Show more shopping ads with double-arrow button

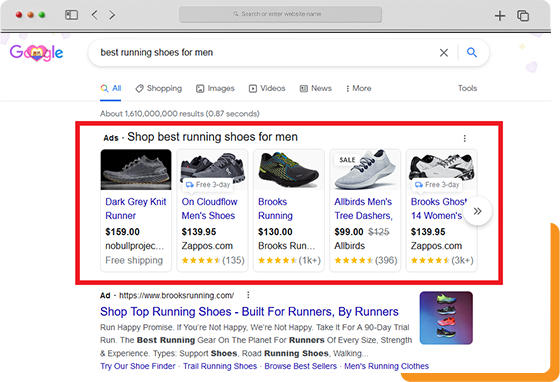(478, 211)
